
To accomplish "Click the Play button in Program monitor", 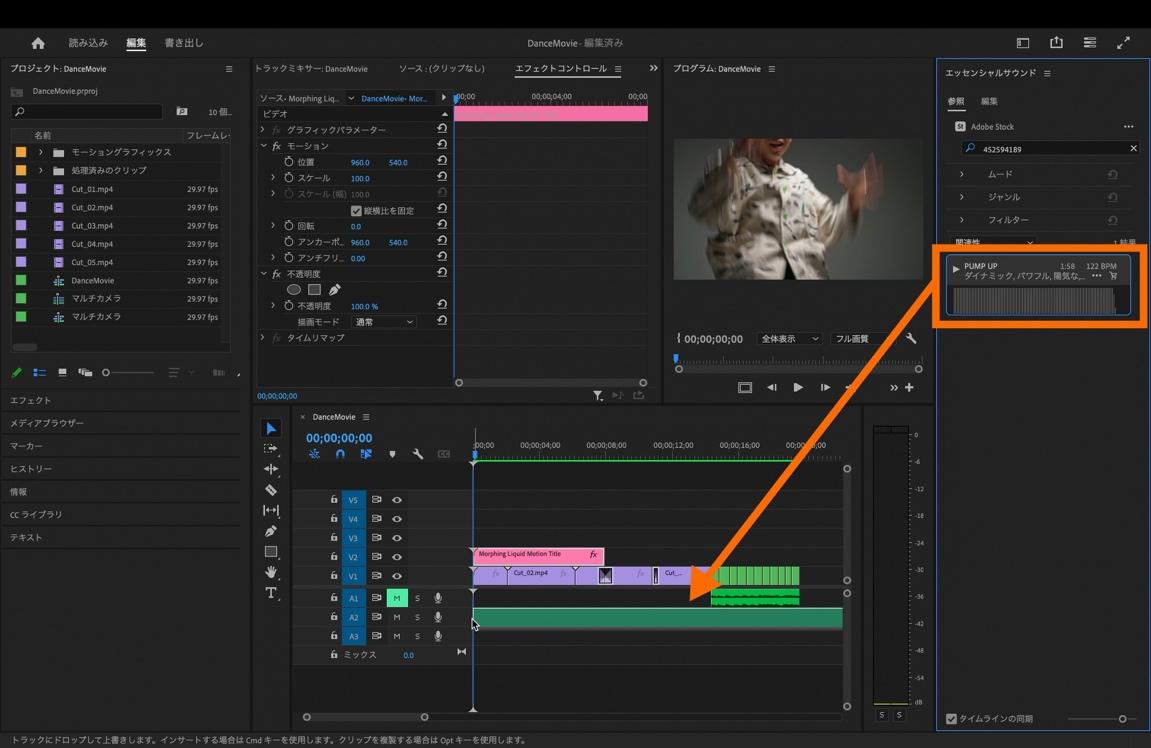I will tap(798, 387).
